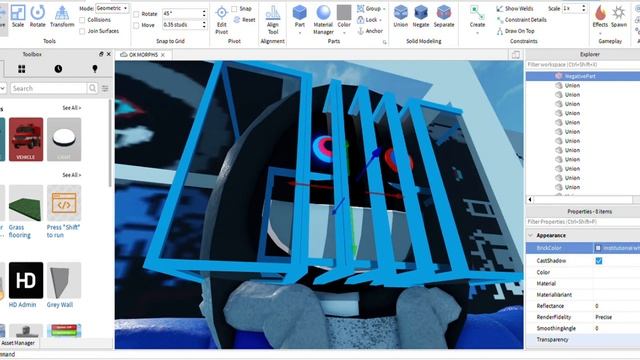The width and height of the screenshot is (640, 360).
Task: Toggle Draw On Top
Action: click(516, 31)
